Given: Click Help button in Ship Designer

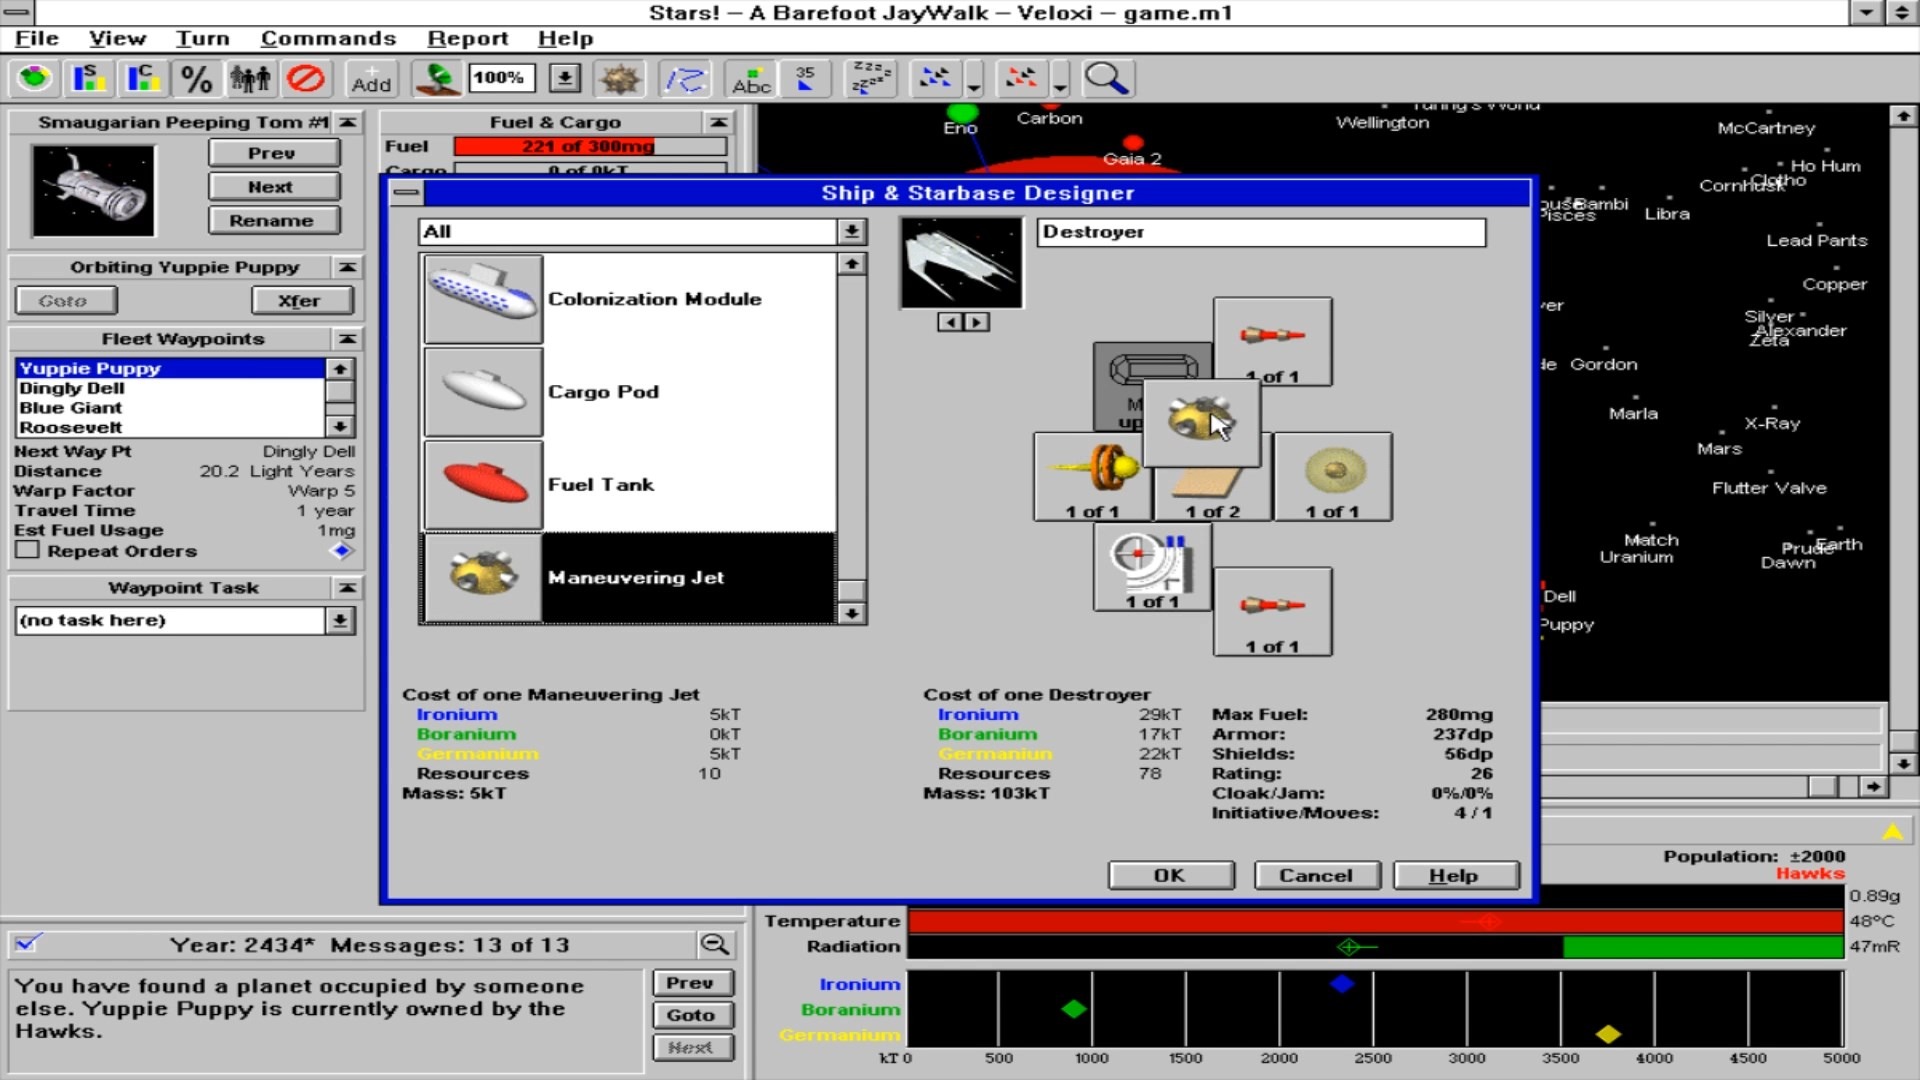Looking at the screenshot, I should [x=1455, y=875].
